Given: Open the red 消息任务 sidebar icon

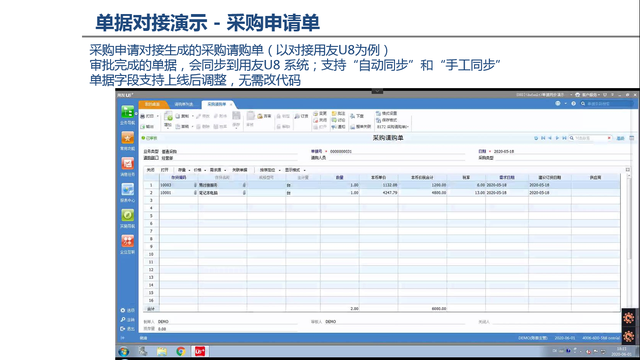Looking at the screenshot, I should 127,163.
